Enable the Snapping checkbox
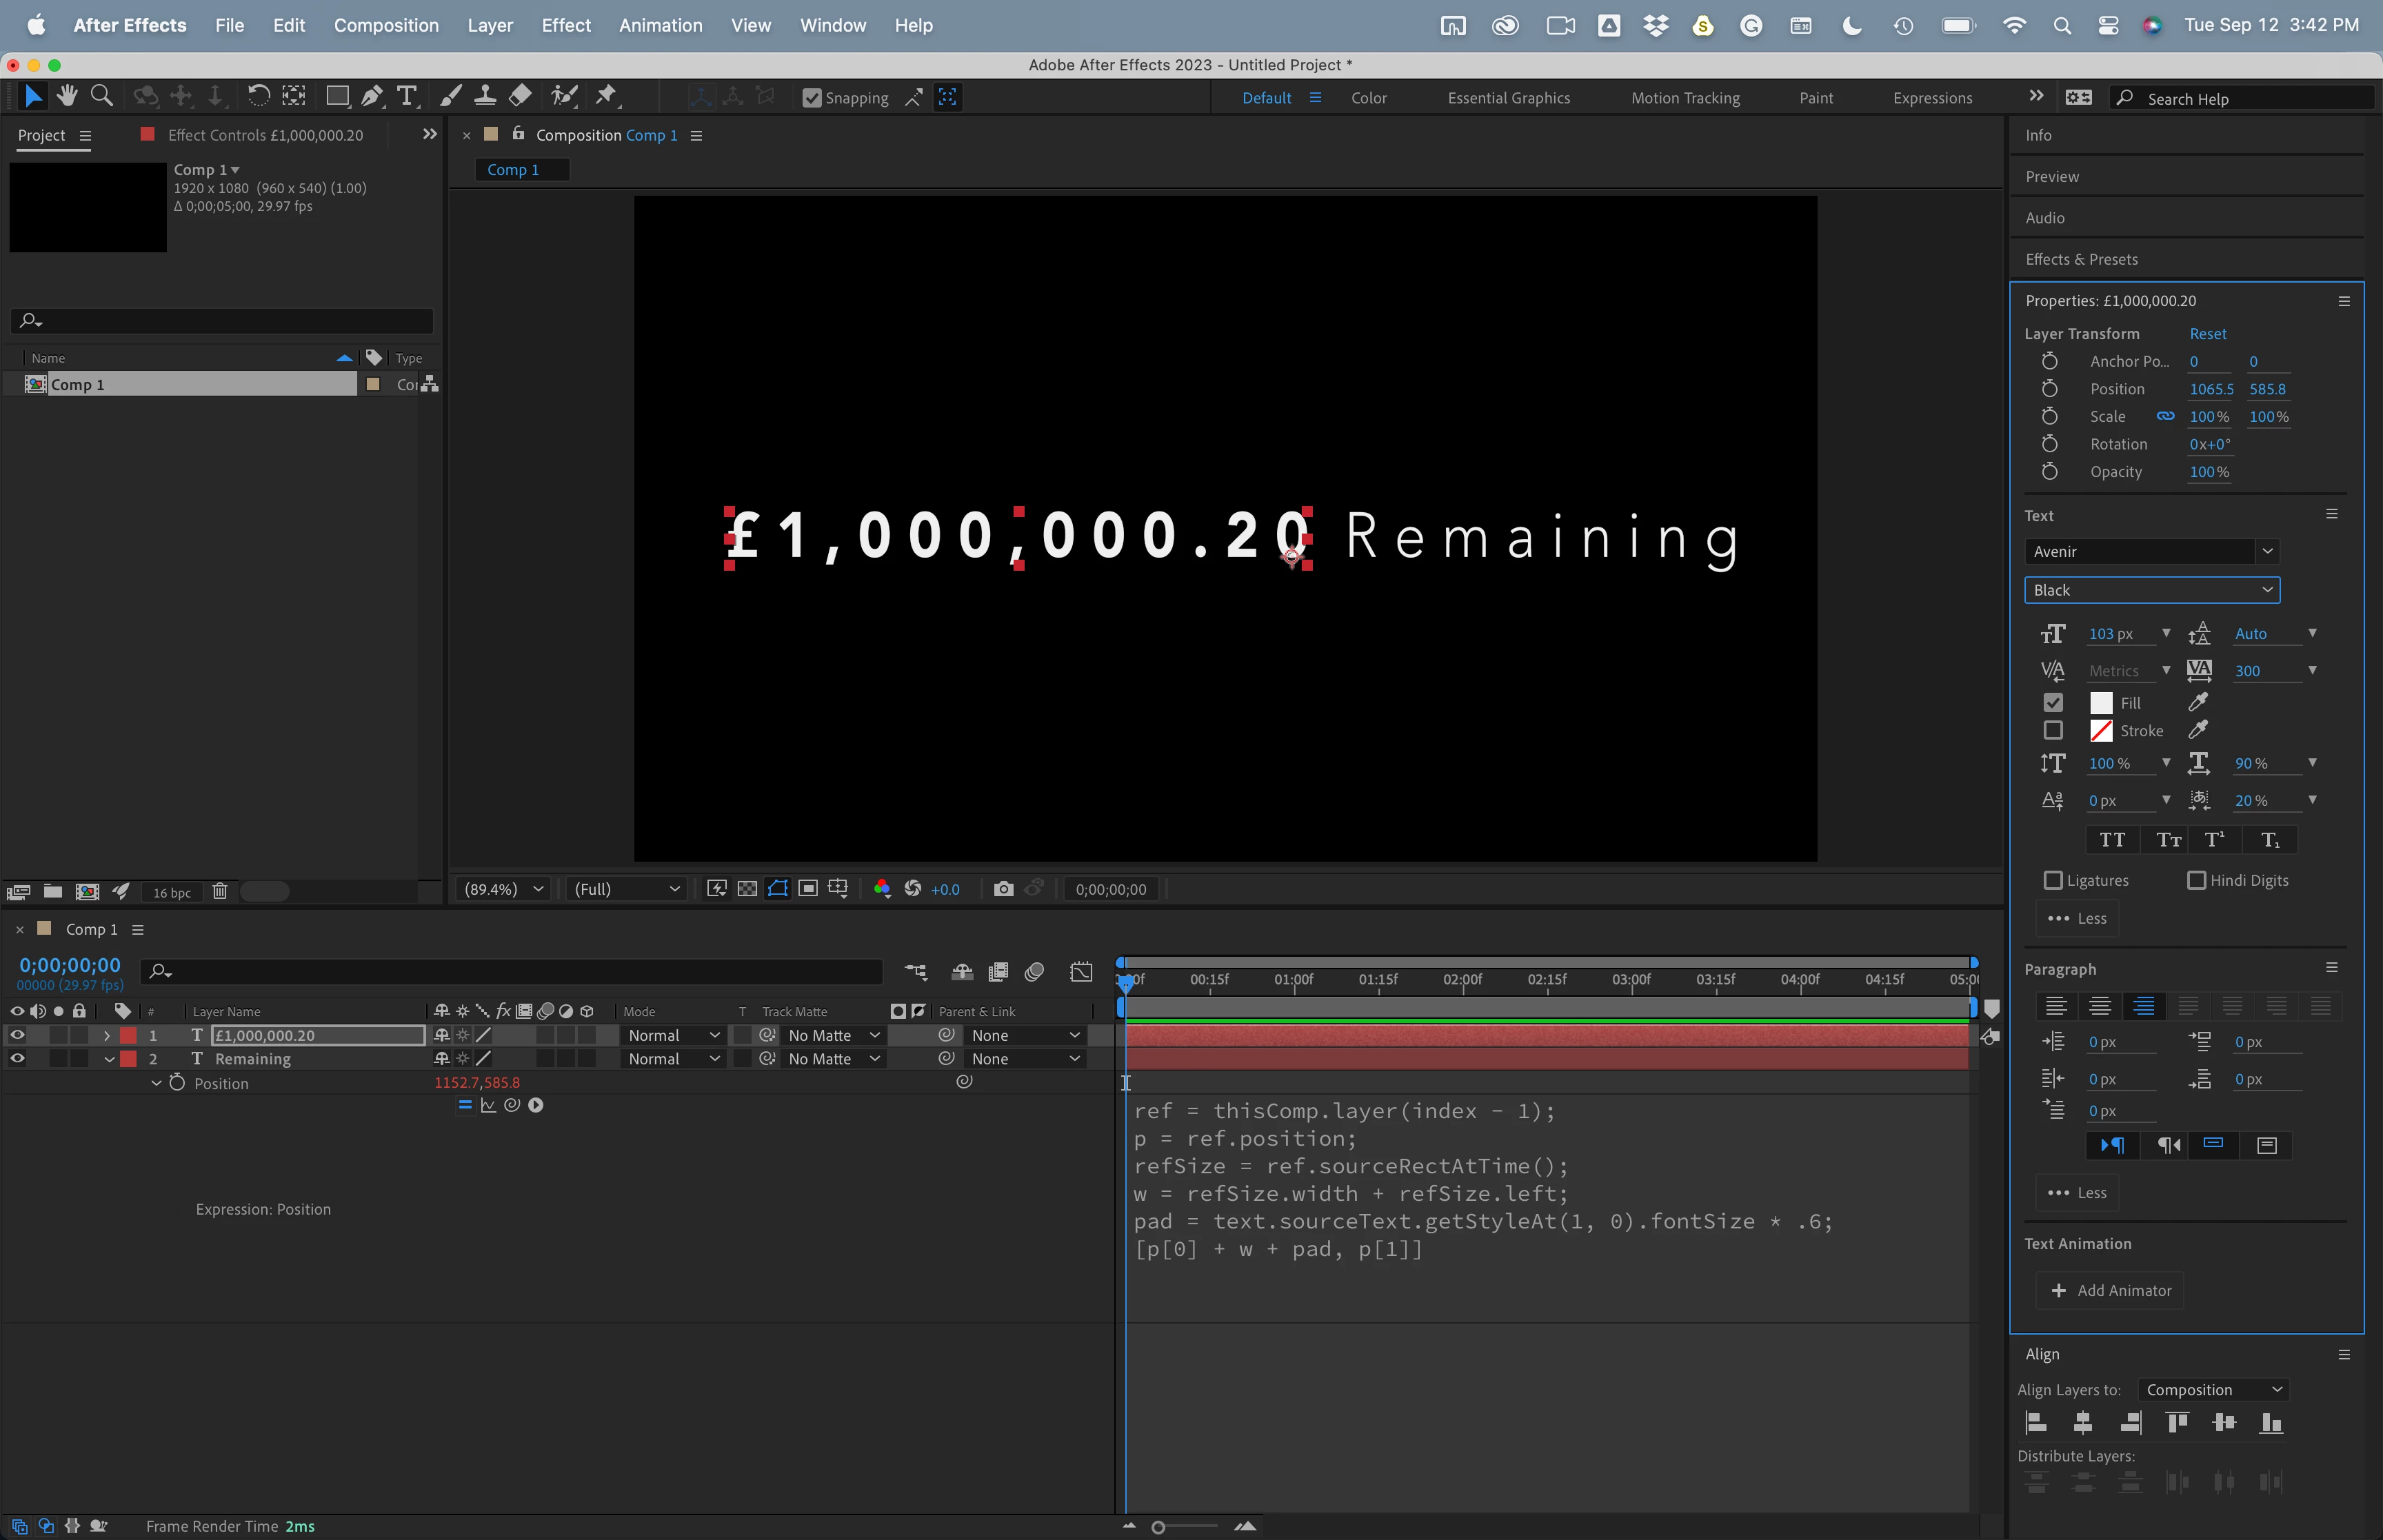This screenshot has width=2383, height=1540. click(x=812, y=98)
